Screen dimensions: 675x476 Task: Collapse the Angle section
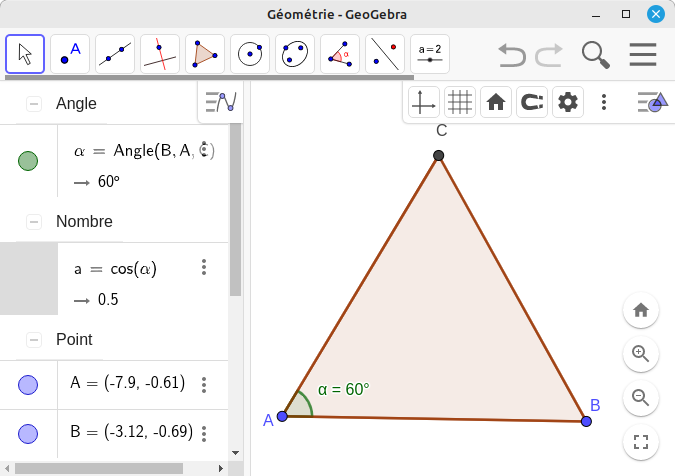[x=34, y=104]
